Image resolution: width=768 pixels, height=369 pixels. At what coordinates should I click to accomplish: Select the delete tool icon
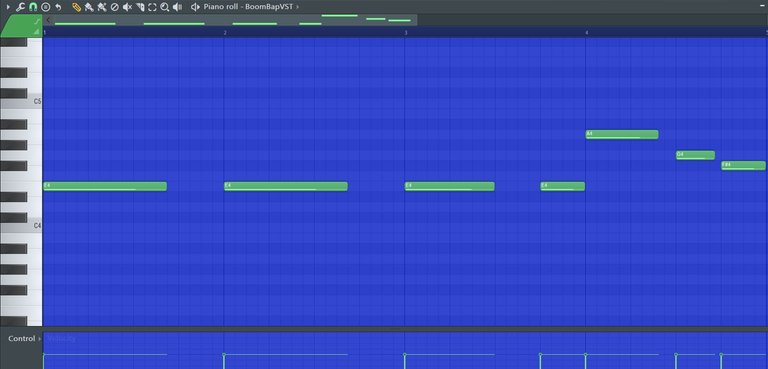pyautogui.click(x=115, y=7)
